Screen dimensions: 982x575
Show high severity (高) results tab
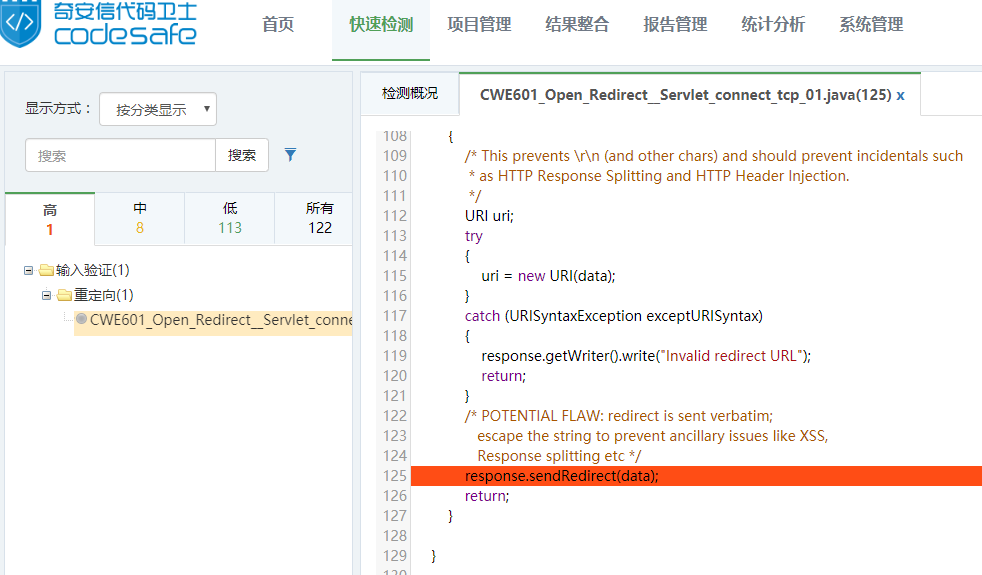50,219
